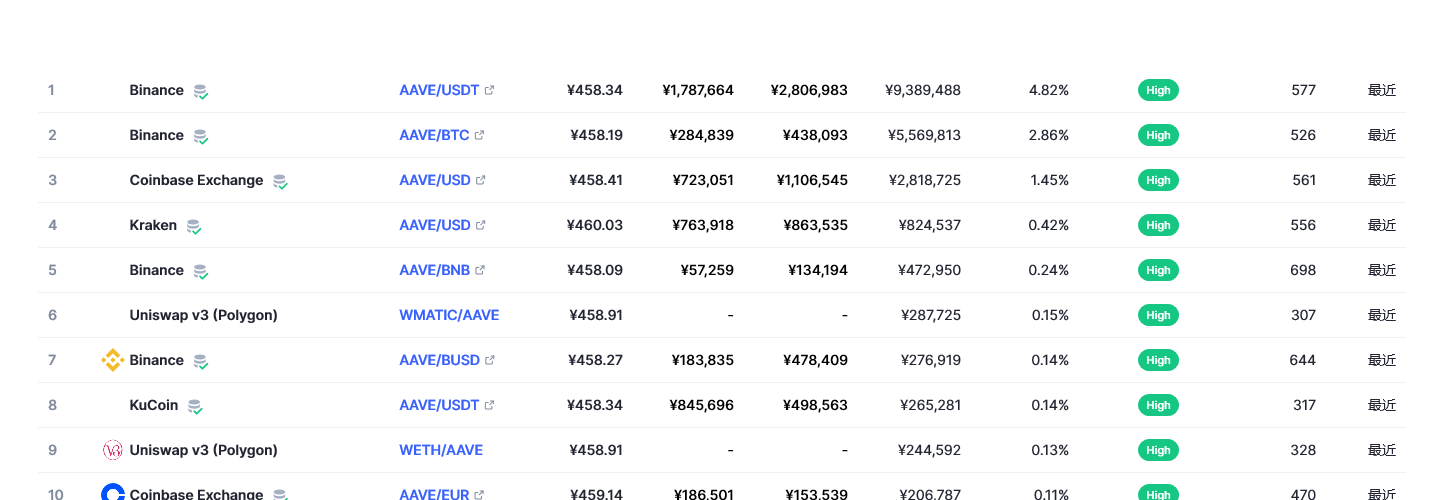Click the external link icon beside AAVE/BNB
This screenshot has width=1450, height=500.
[x=480, y=270]
